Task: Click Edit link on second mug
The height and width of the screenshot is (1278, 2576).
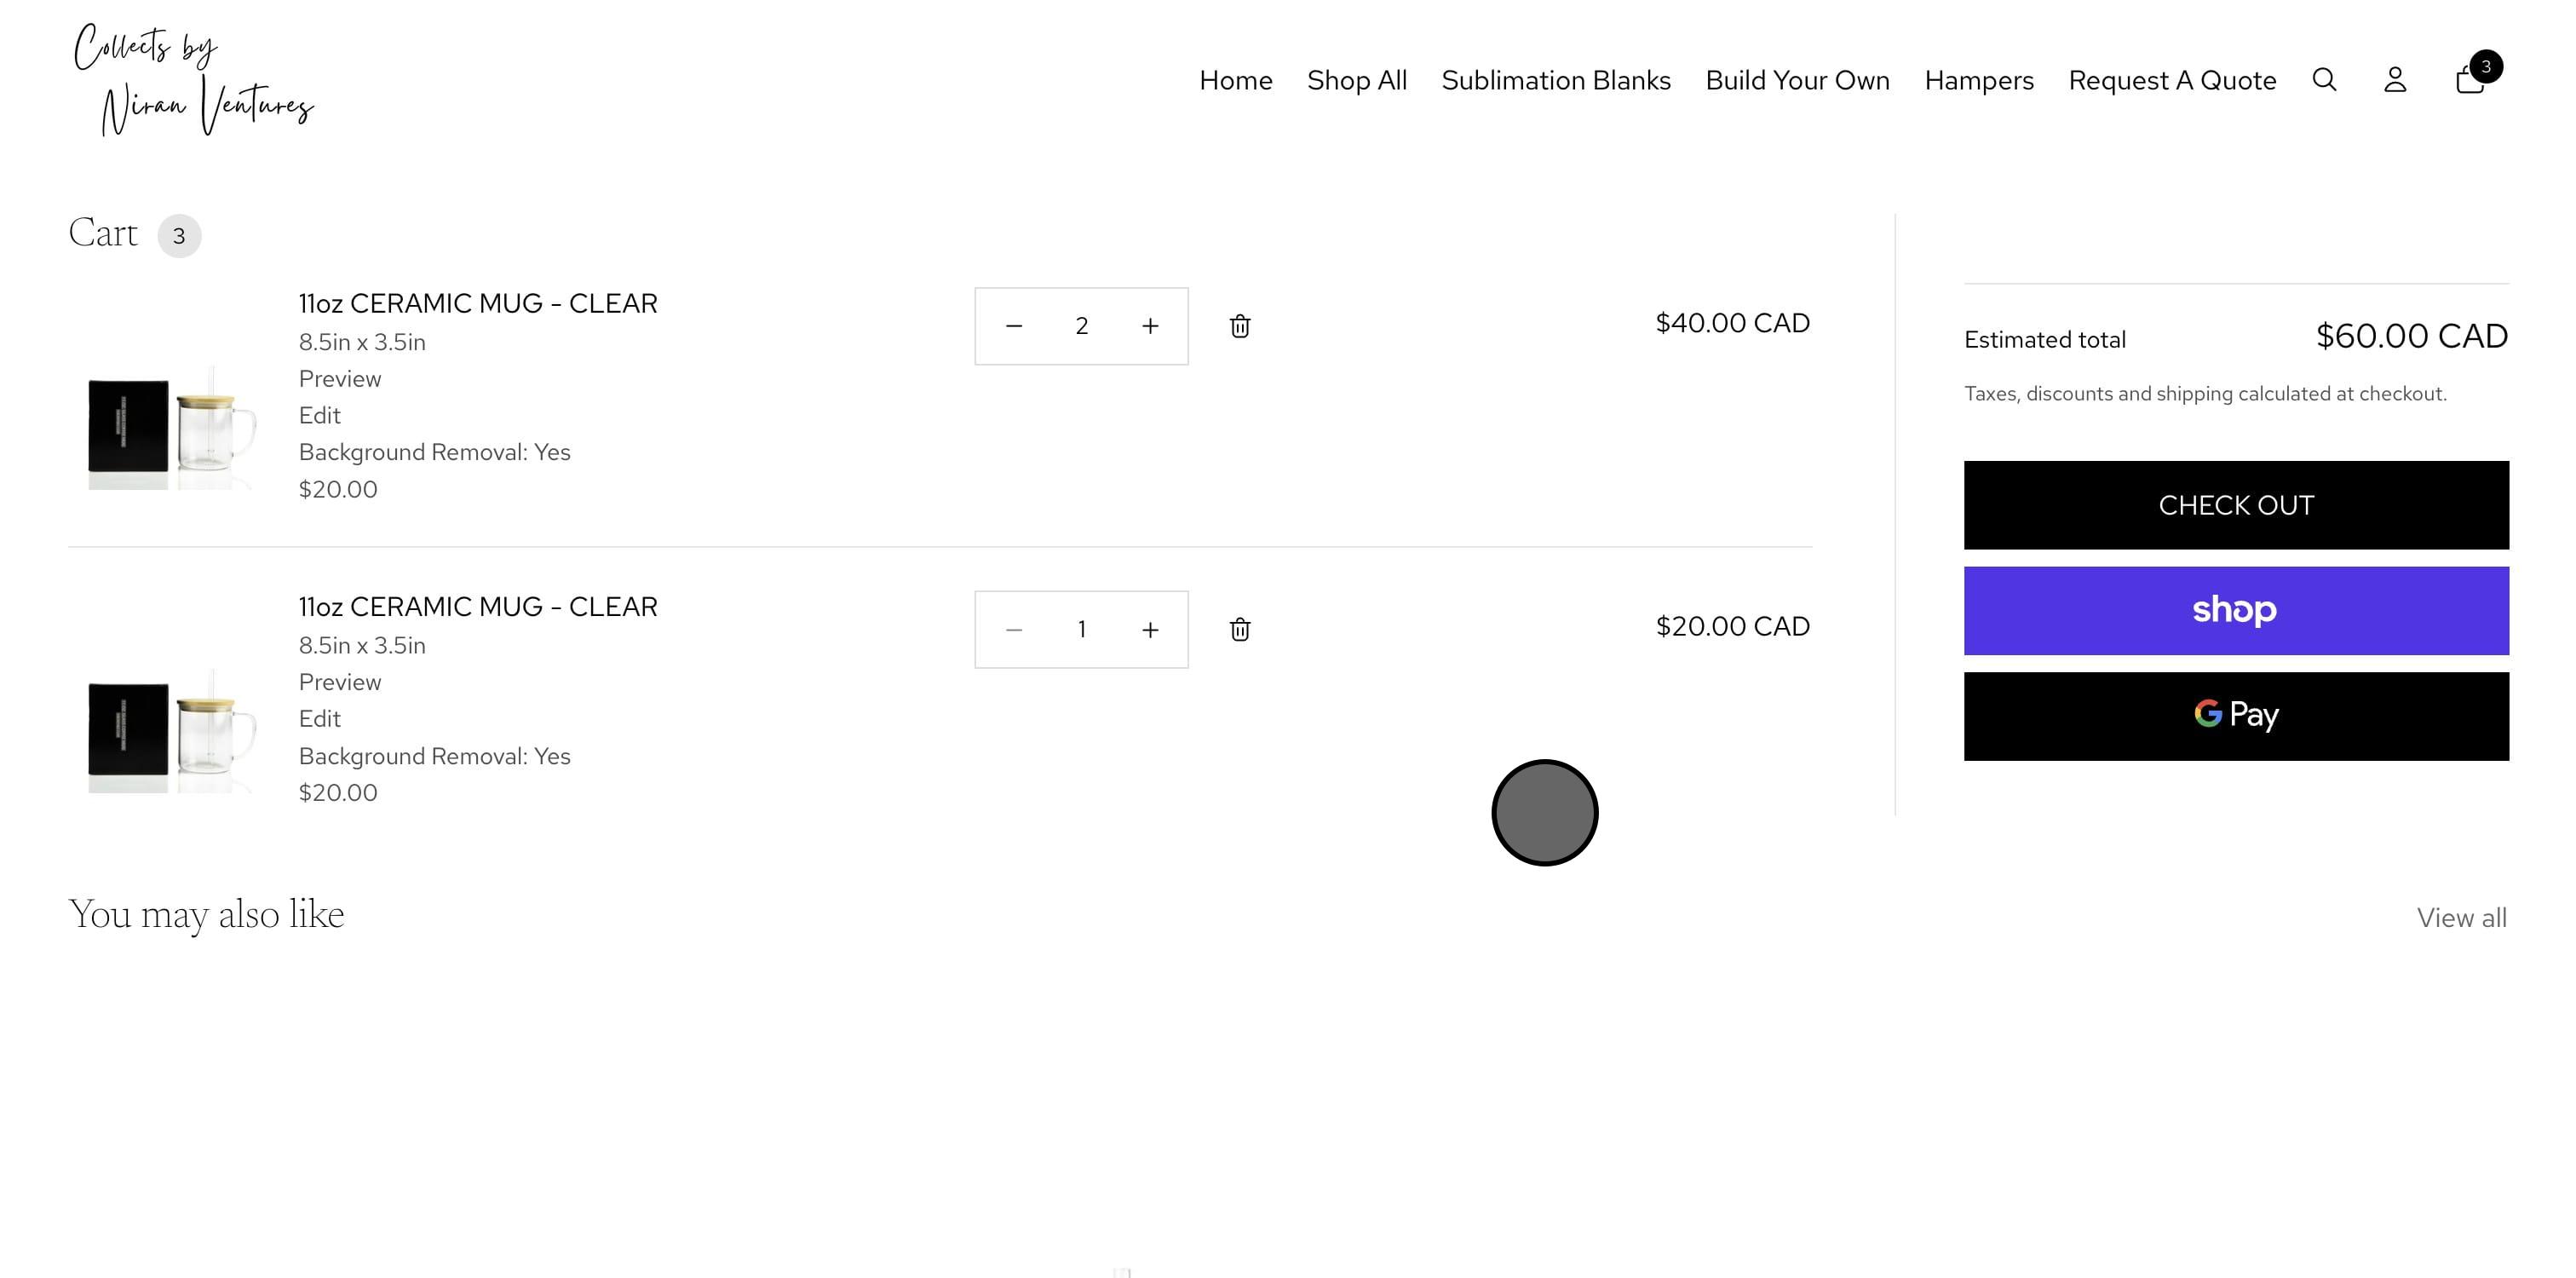Action: 320,719
